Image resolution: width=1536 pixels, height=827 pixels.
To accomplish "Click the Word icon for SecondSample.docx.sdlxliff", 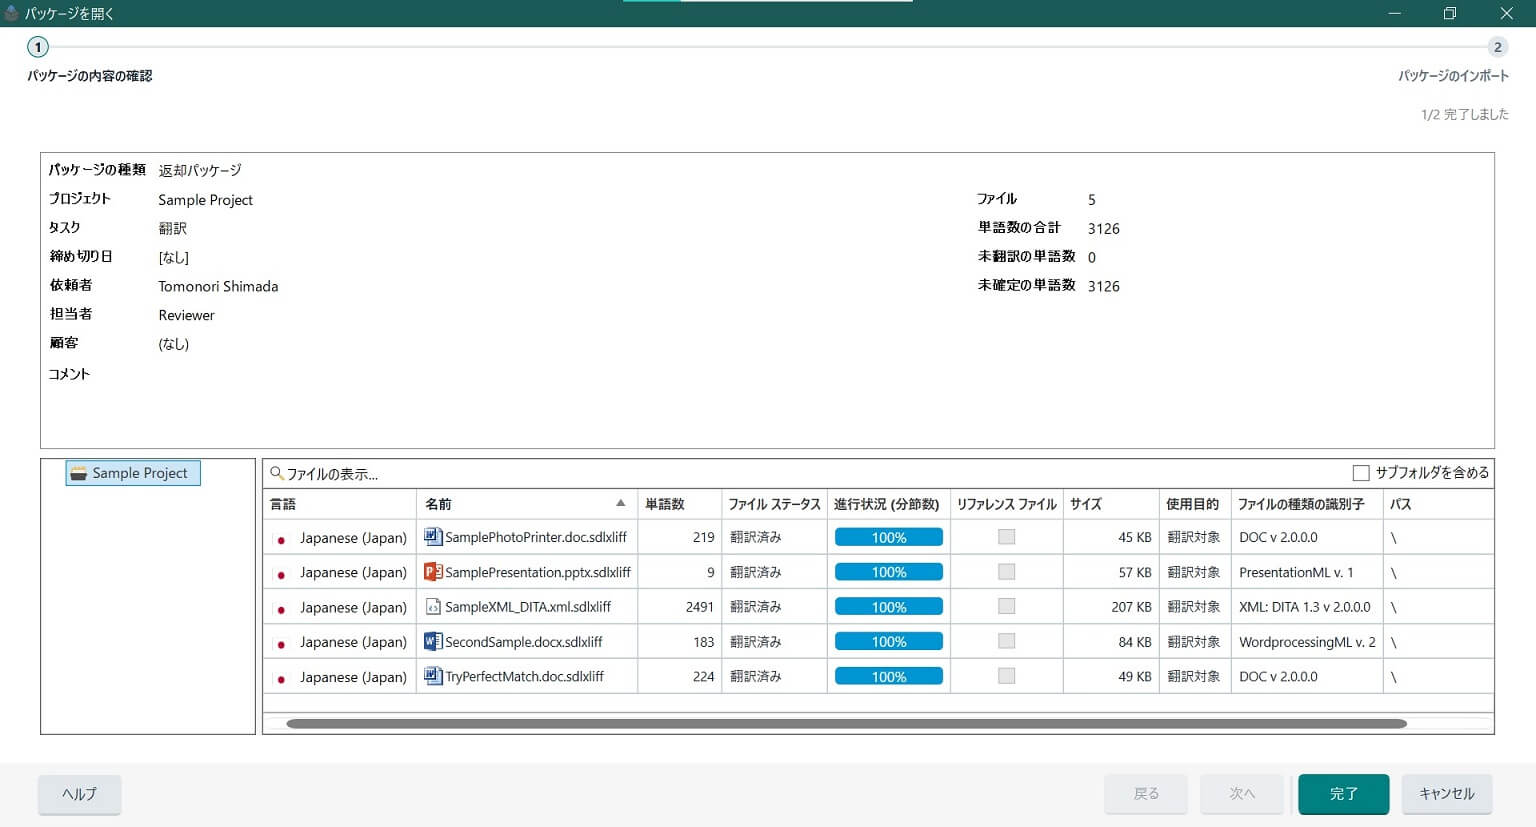I will click(433, 642).
